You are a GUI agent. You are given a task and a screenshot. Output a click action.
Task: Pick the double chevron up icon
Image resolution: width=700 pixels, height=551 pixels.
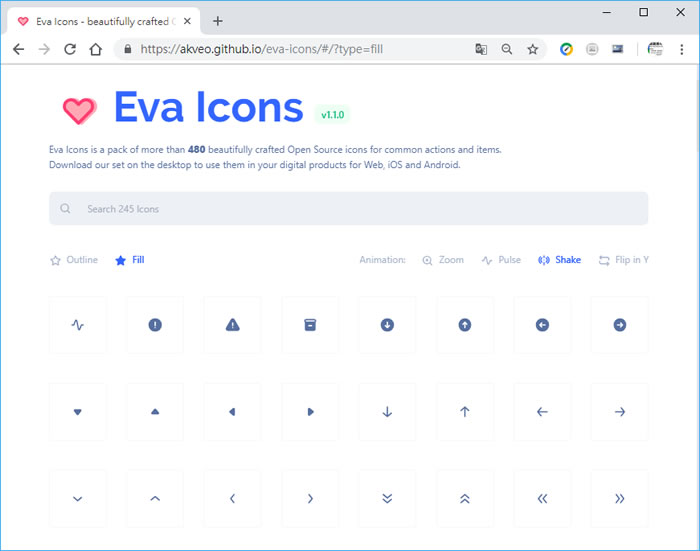pyautogui.click(x=465, y=498)
